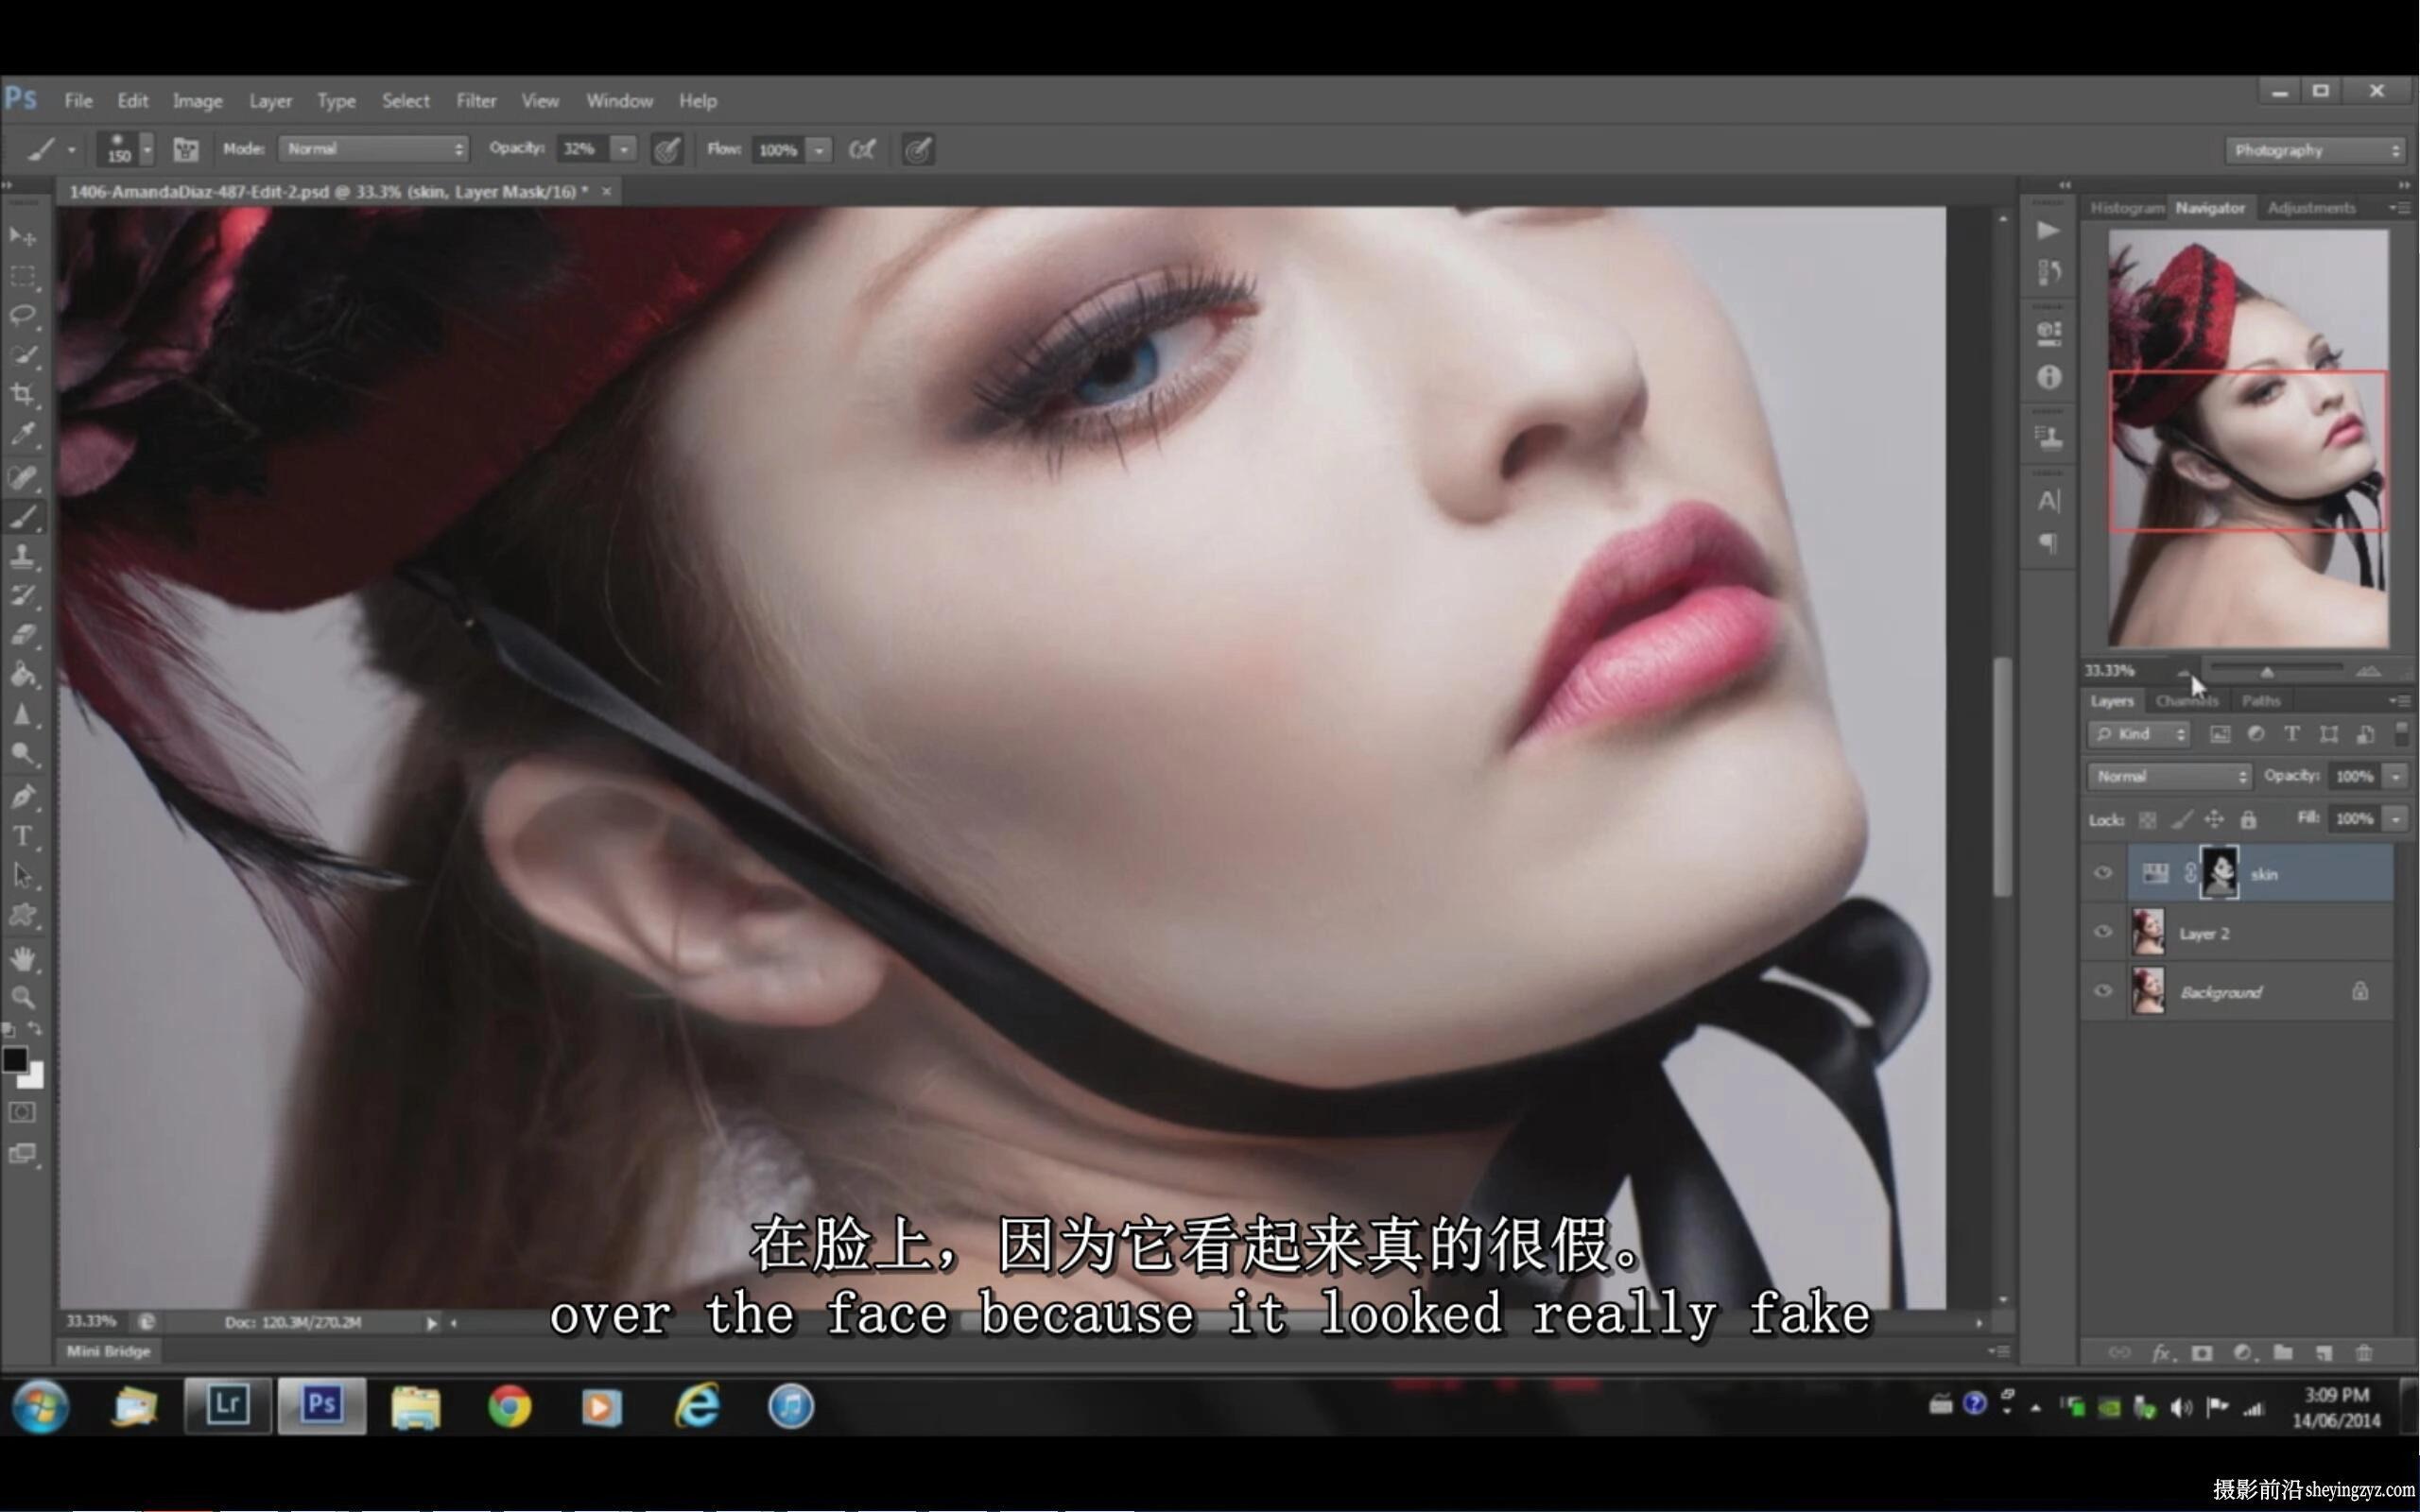Open the Character panel icon

(2049, 500)
